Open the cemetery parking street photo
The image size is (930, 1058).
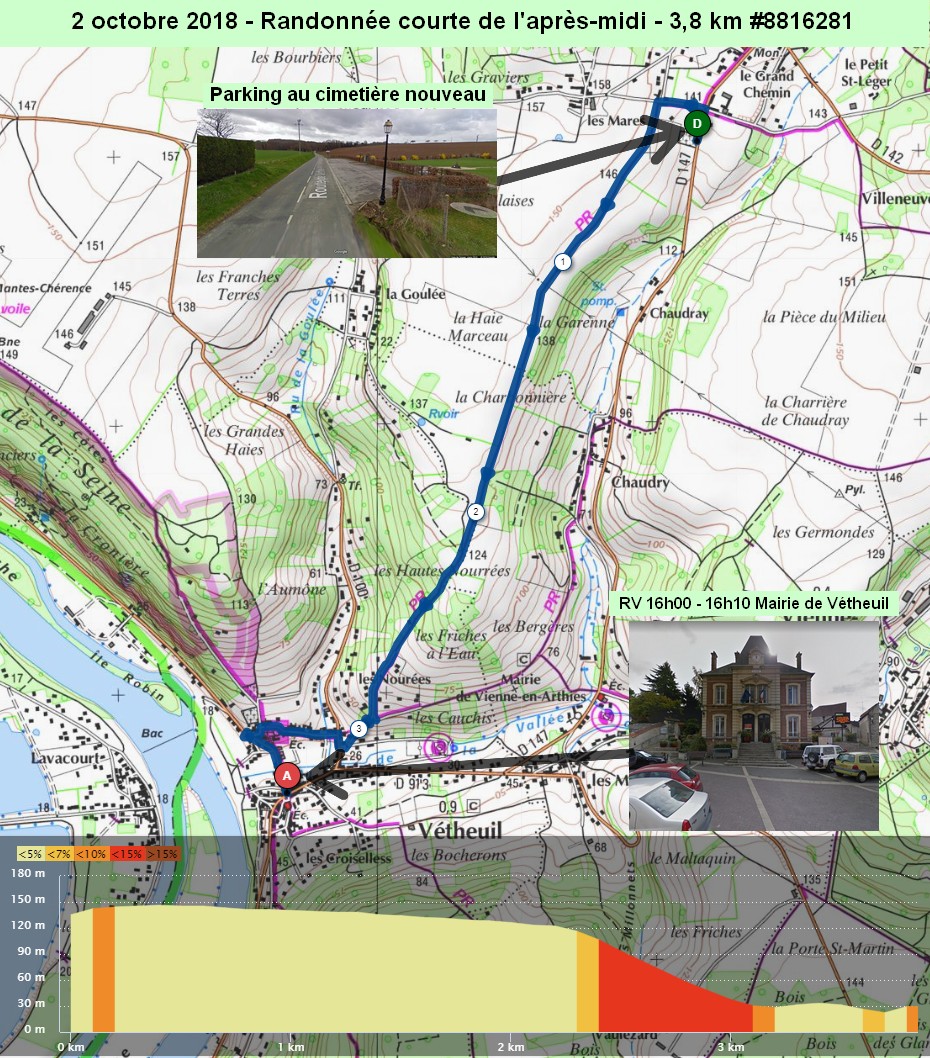click(347, 183)
